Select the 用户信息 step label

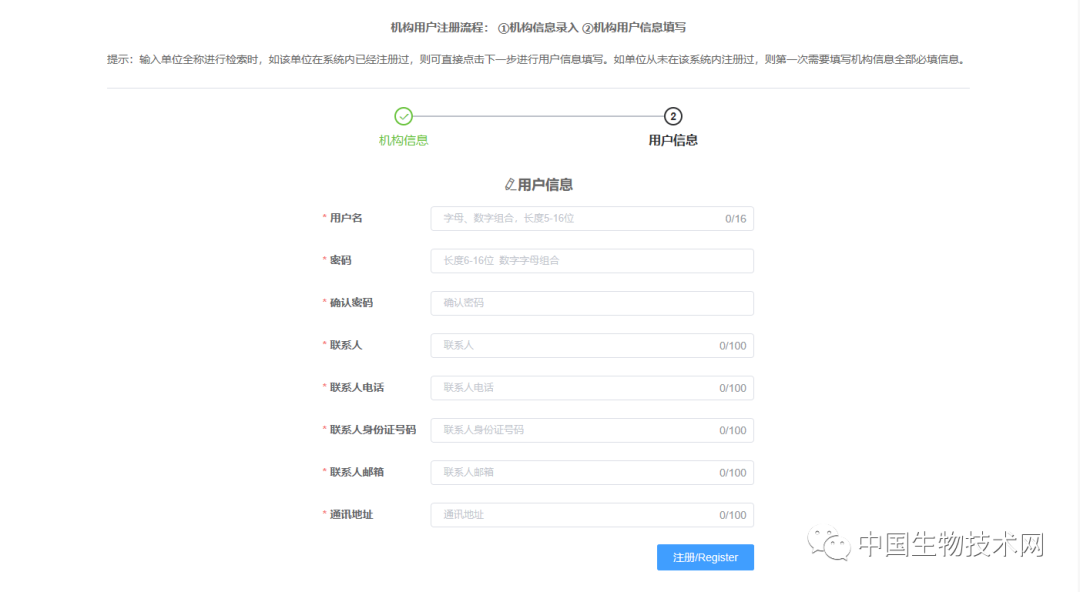(x=673, y=141)
